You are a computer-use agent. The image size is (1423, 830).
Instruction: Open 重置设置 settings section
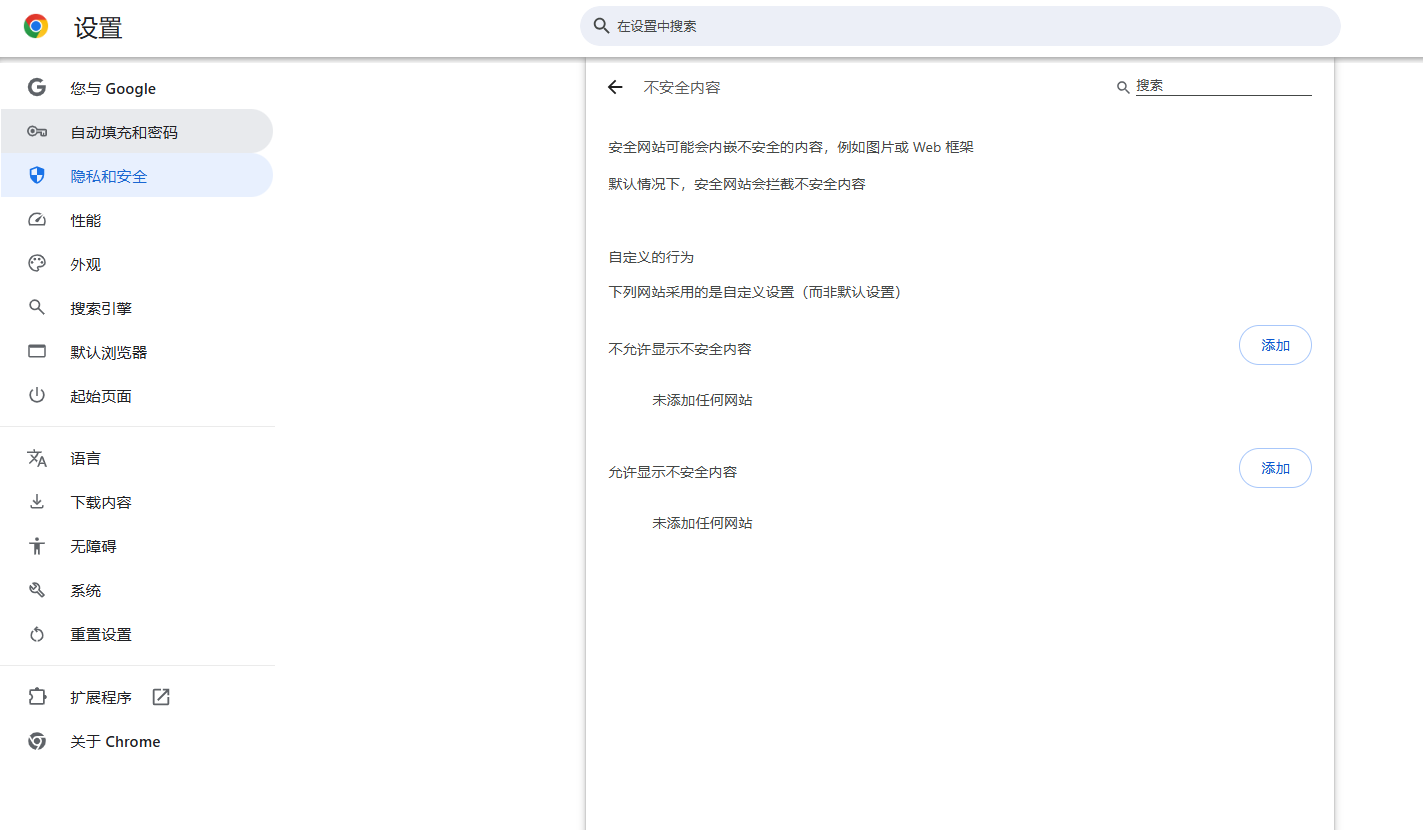pos(137,634)
